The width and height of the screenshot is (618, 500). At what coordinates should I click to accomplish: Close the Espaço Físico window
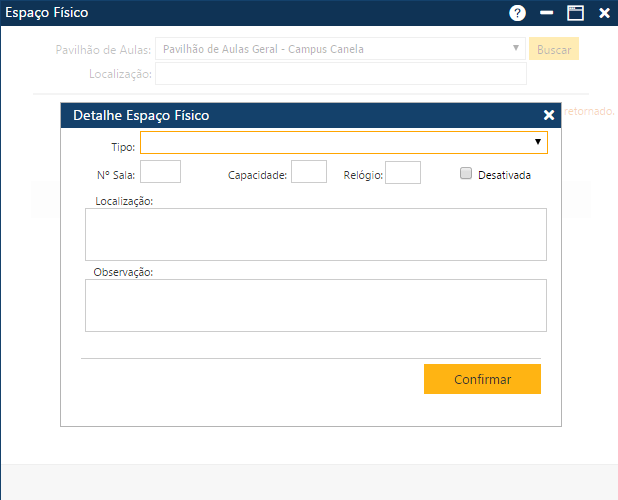tap(604, 13)
